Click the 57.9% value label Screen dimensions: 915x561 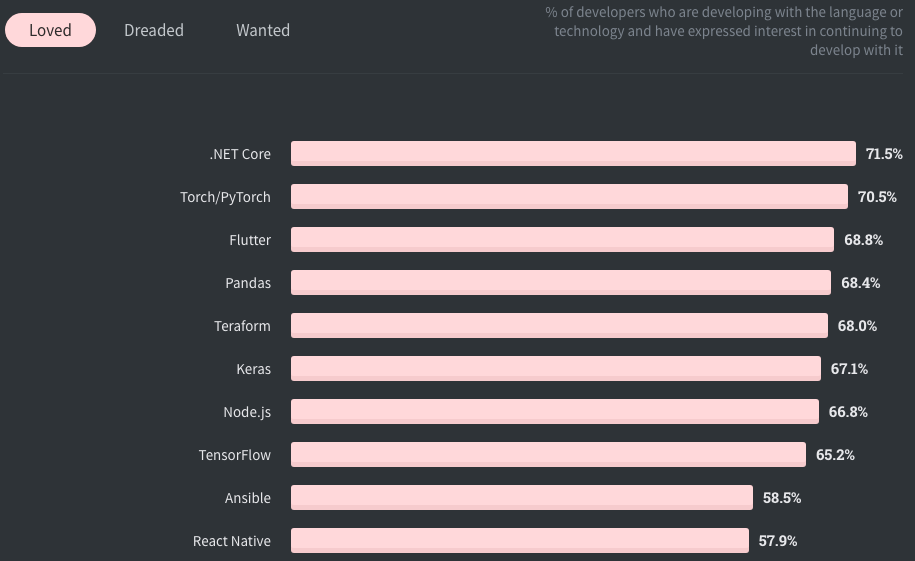778,541
